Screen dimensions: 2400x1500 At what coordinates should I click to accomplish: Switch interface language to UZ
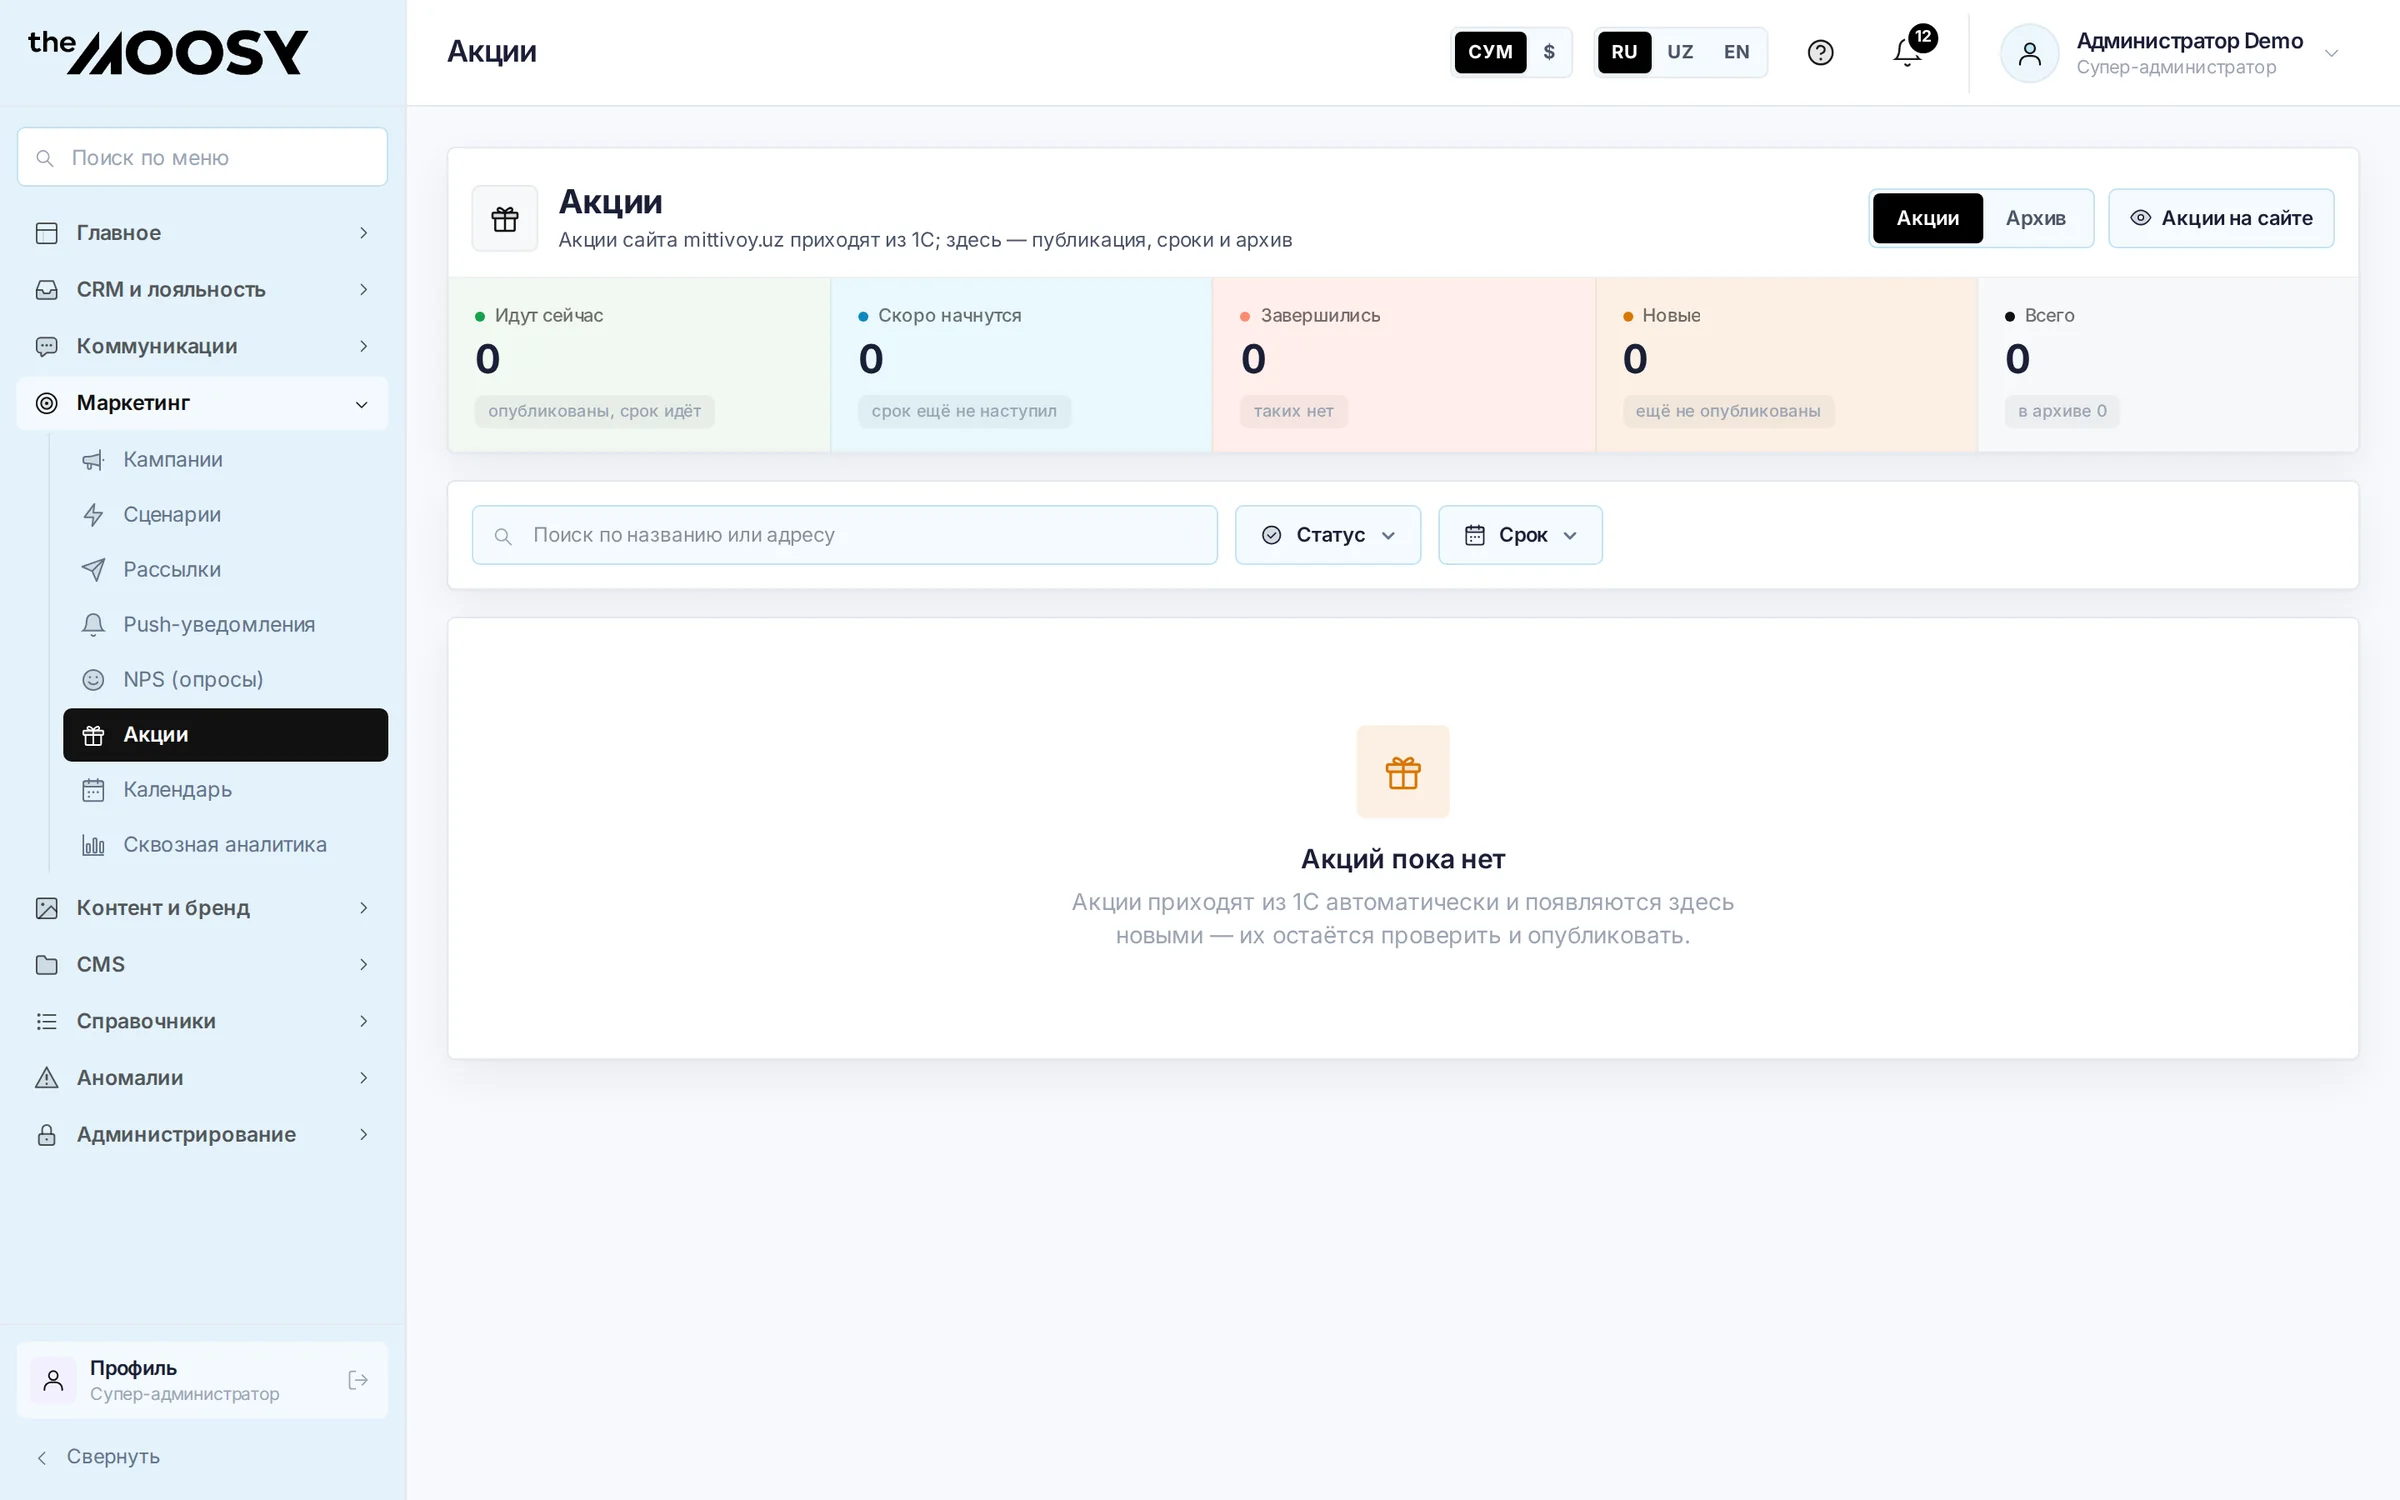point(1680,52)
